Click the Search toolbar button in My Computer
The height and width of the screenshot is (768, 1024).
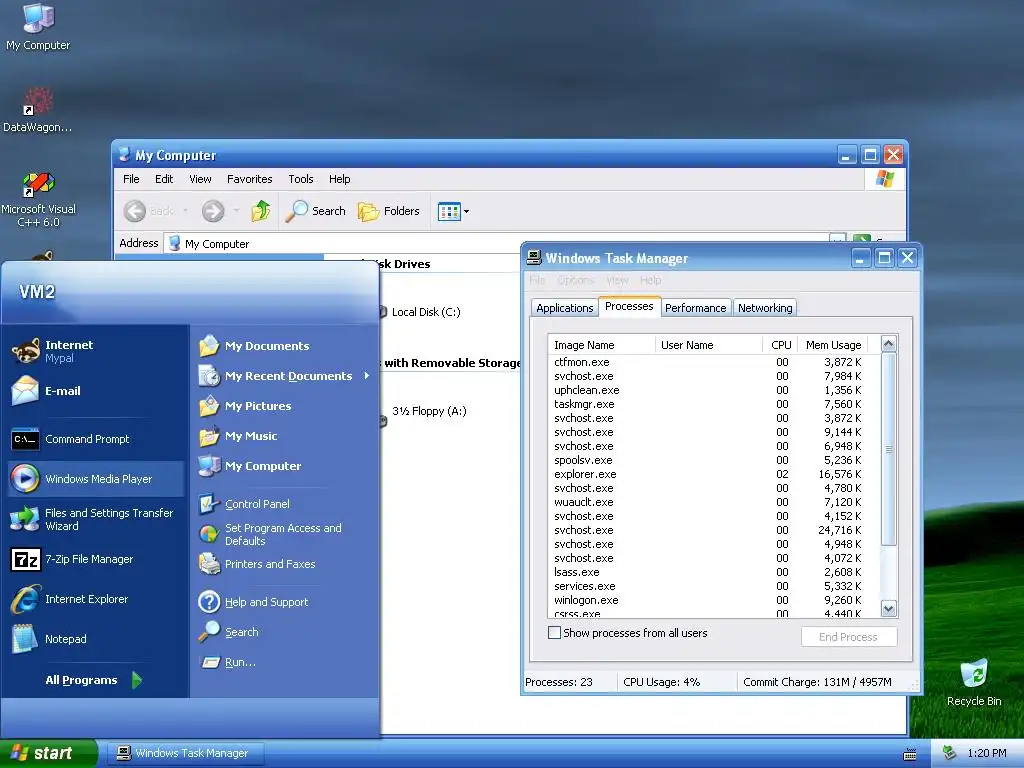click(x=316, y=211)
